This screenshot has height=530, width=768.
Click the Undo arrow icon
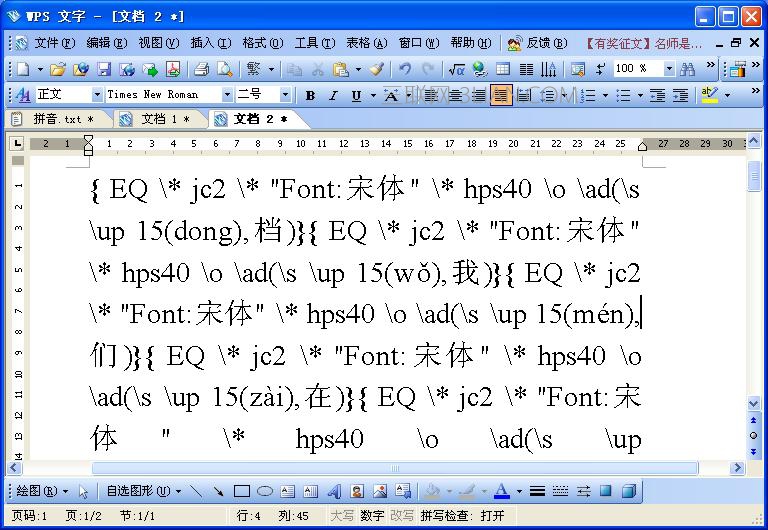[x=405, y=69]
